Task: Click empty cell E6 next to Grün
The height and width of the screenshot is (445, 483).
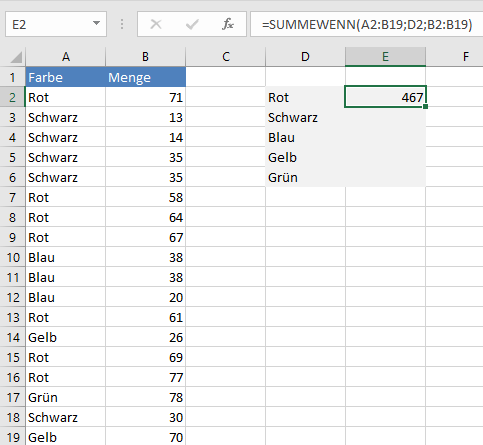Action: pyautogui.click(x=386, y=177)
